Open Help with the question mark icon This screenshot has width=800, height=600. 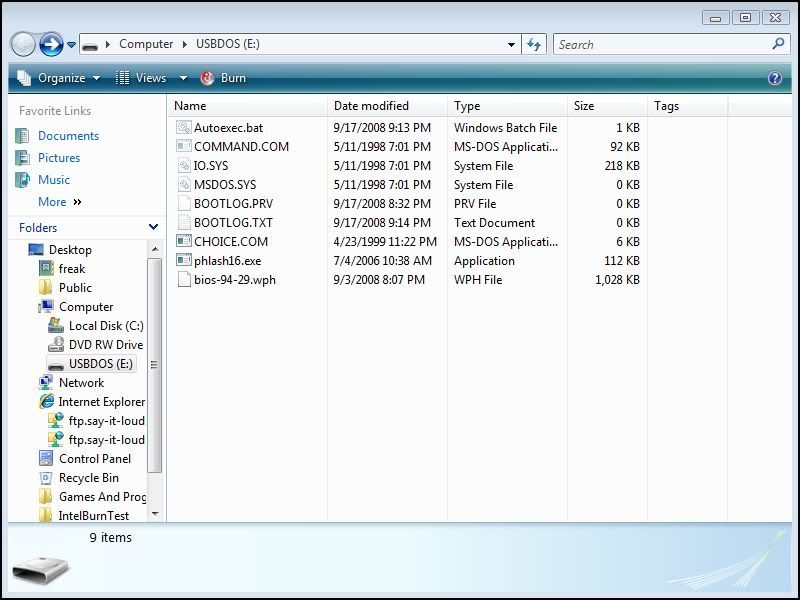click(x=774, y=78)
